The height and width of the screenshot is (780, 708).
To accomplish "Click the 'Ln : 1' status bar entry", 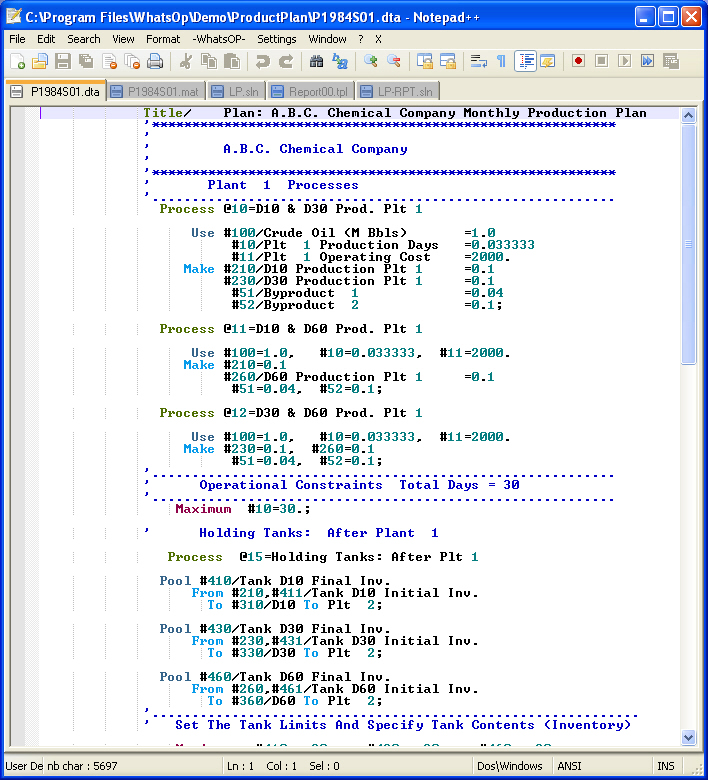I will click(x=240, y=766).
